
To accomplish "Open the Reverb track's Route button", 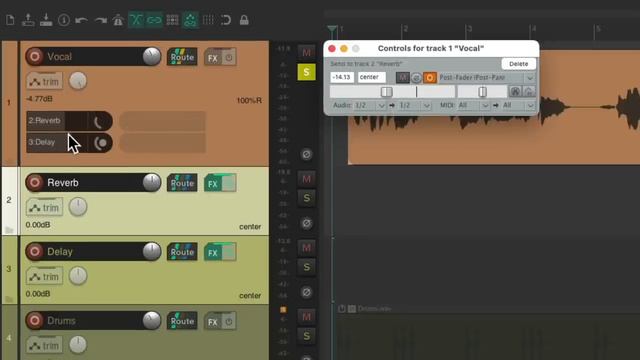I will (x=182, y=183).
